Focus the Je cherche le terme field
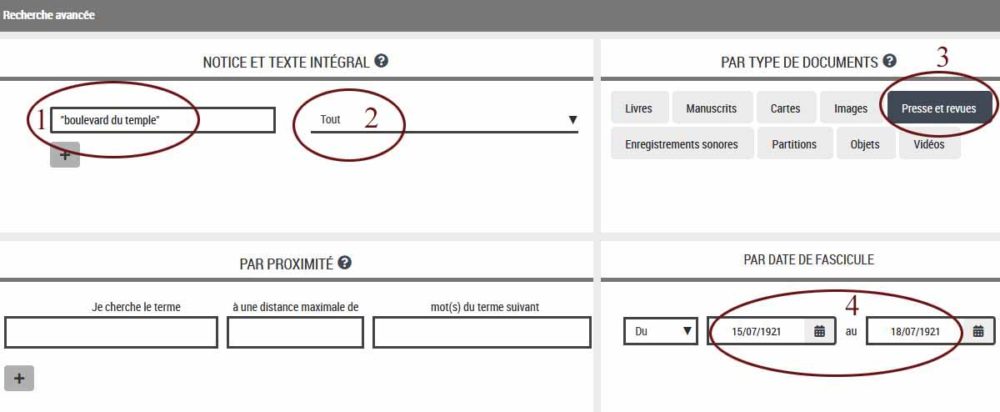Screen dimensions: 1000x412 coord(110,332)
